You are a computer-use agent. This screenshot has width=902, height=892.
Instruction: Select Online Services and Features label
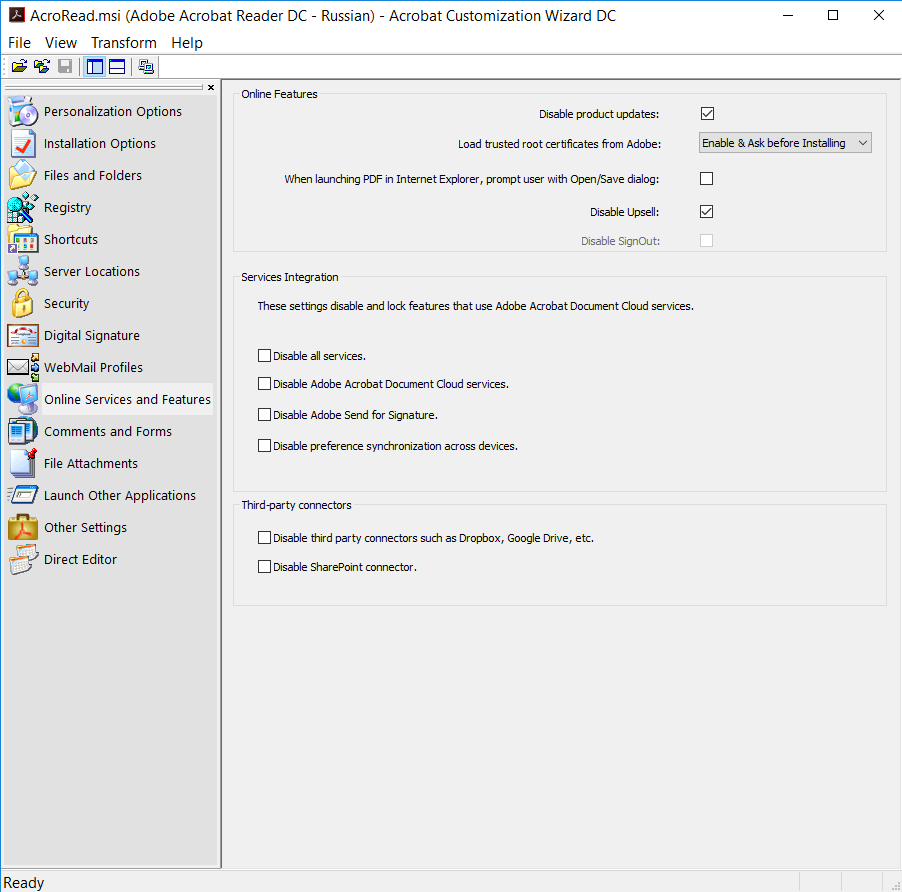[128, 399]
